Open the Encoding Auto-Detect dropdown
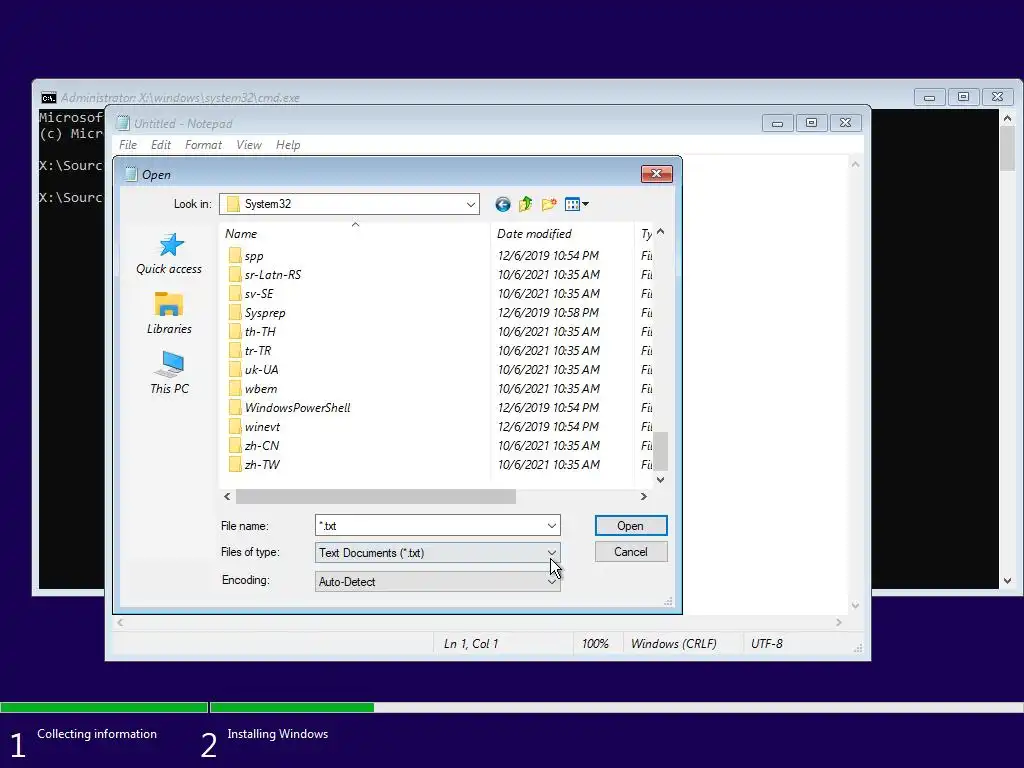1024x768 pixels. pos(552,581)
